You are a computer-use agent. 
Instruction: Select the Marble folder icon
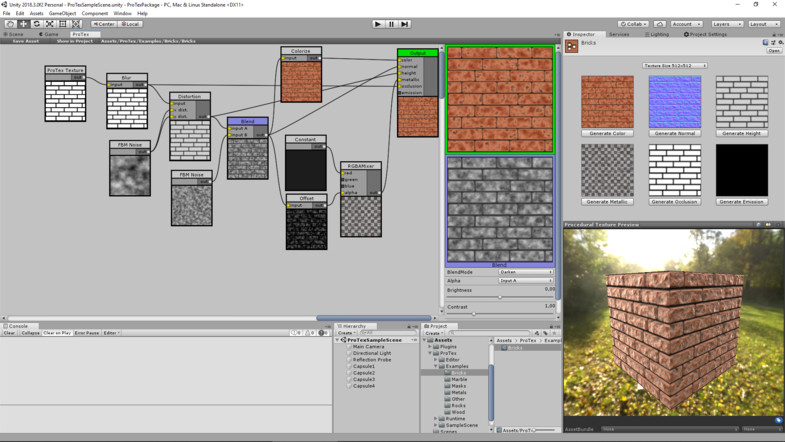point(448,379)
